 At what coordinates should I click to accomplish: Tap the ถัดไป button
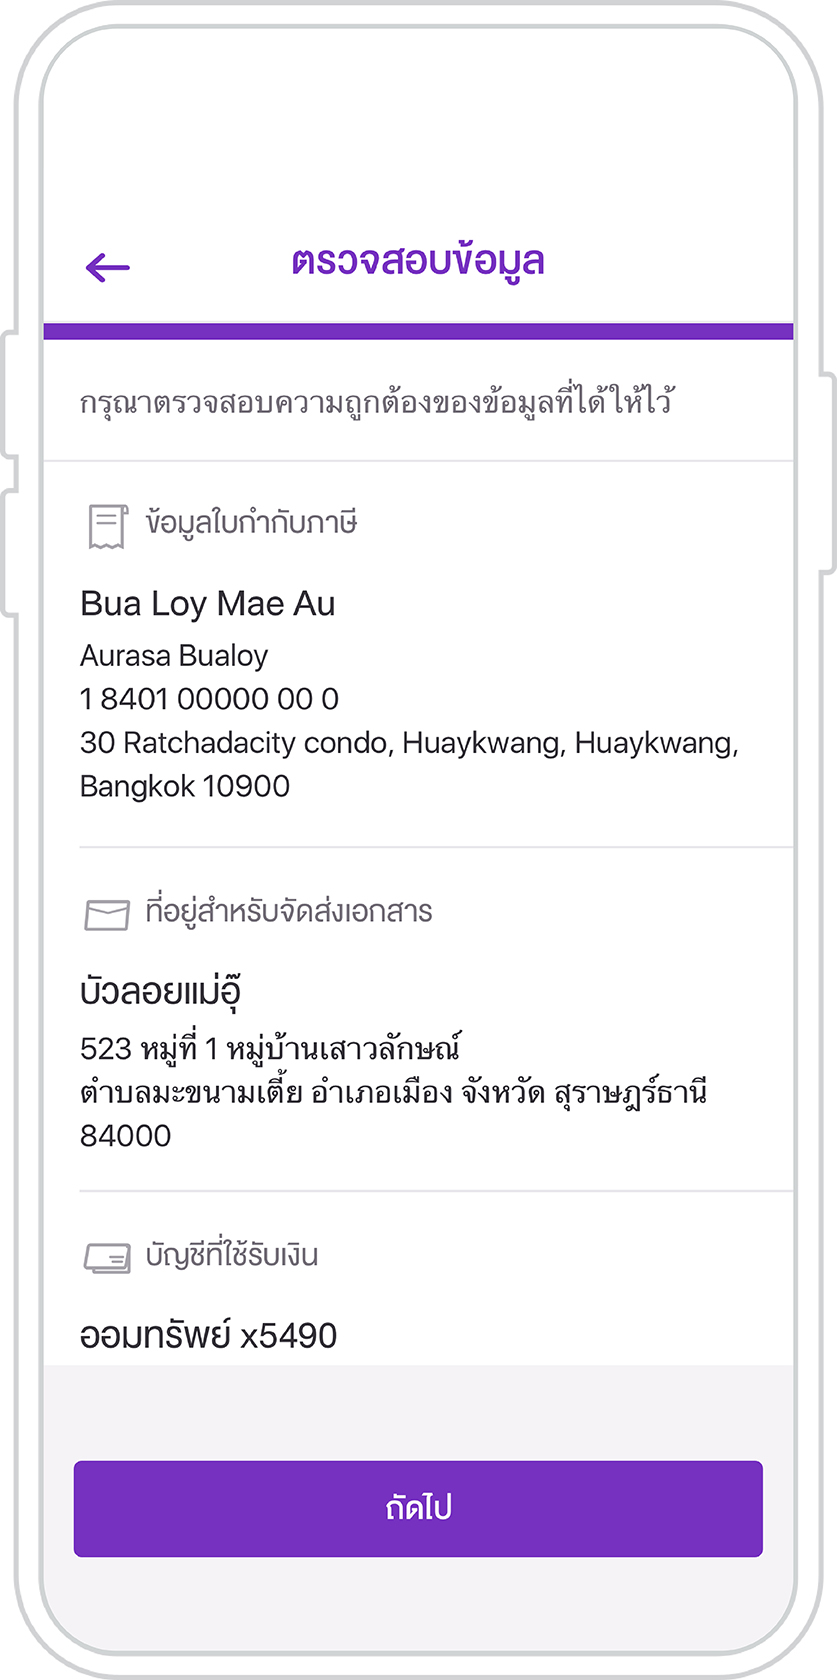tap(418, 1508)
